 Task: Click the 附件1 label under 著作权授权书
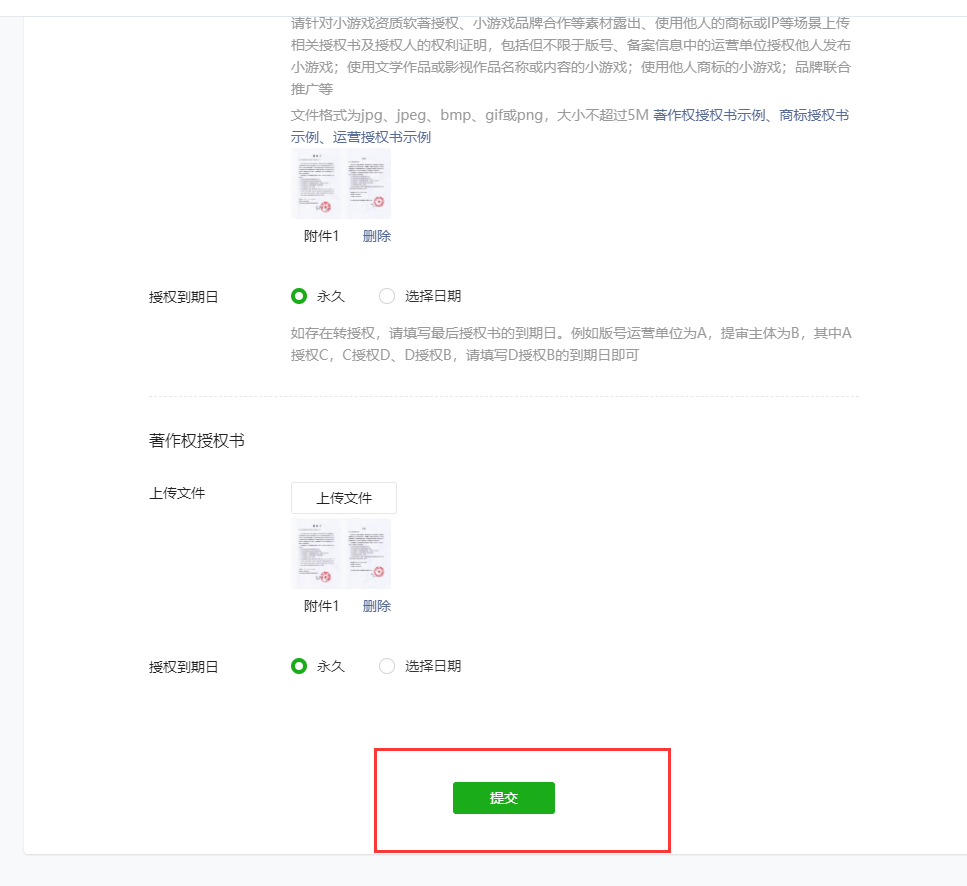[x=321, y=606]
